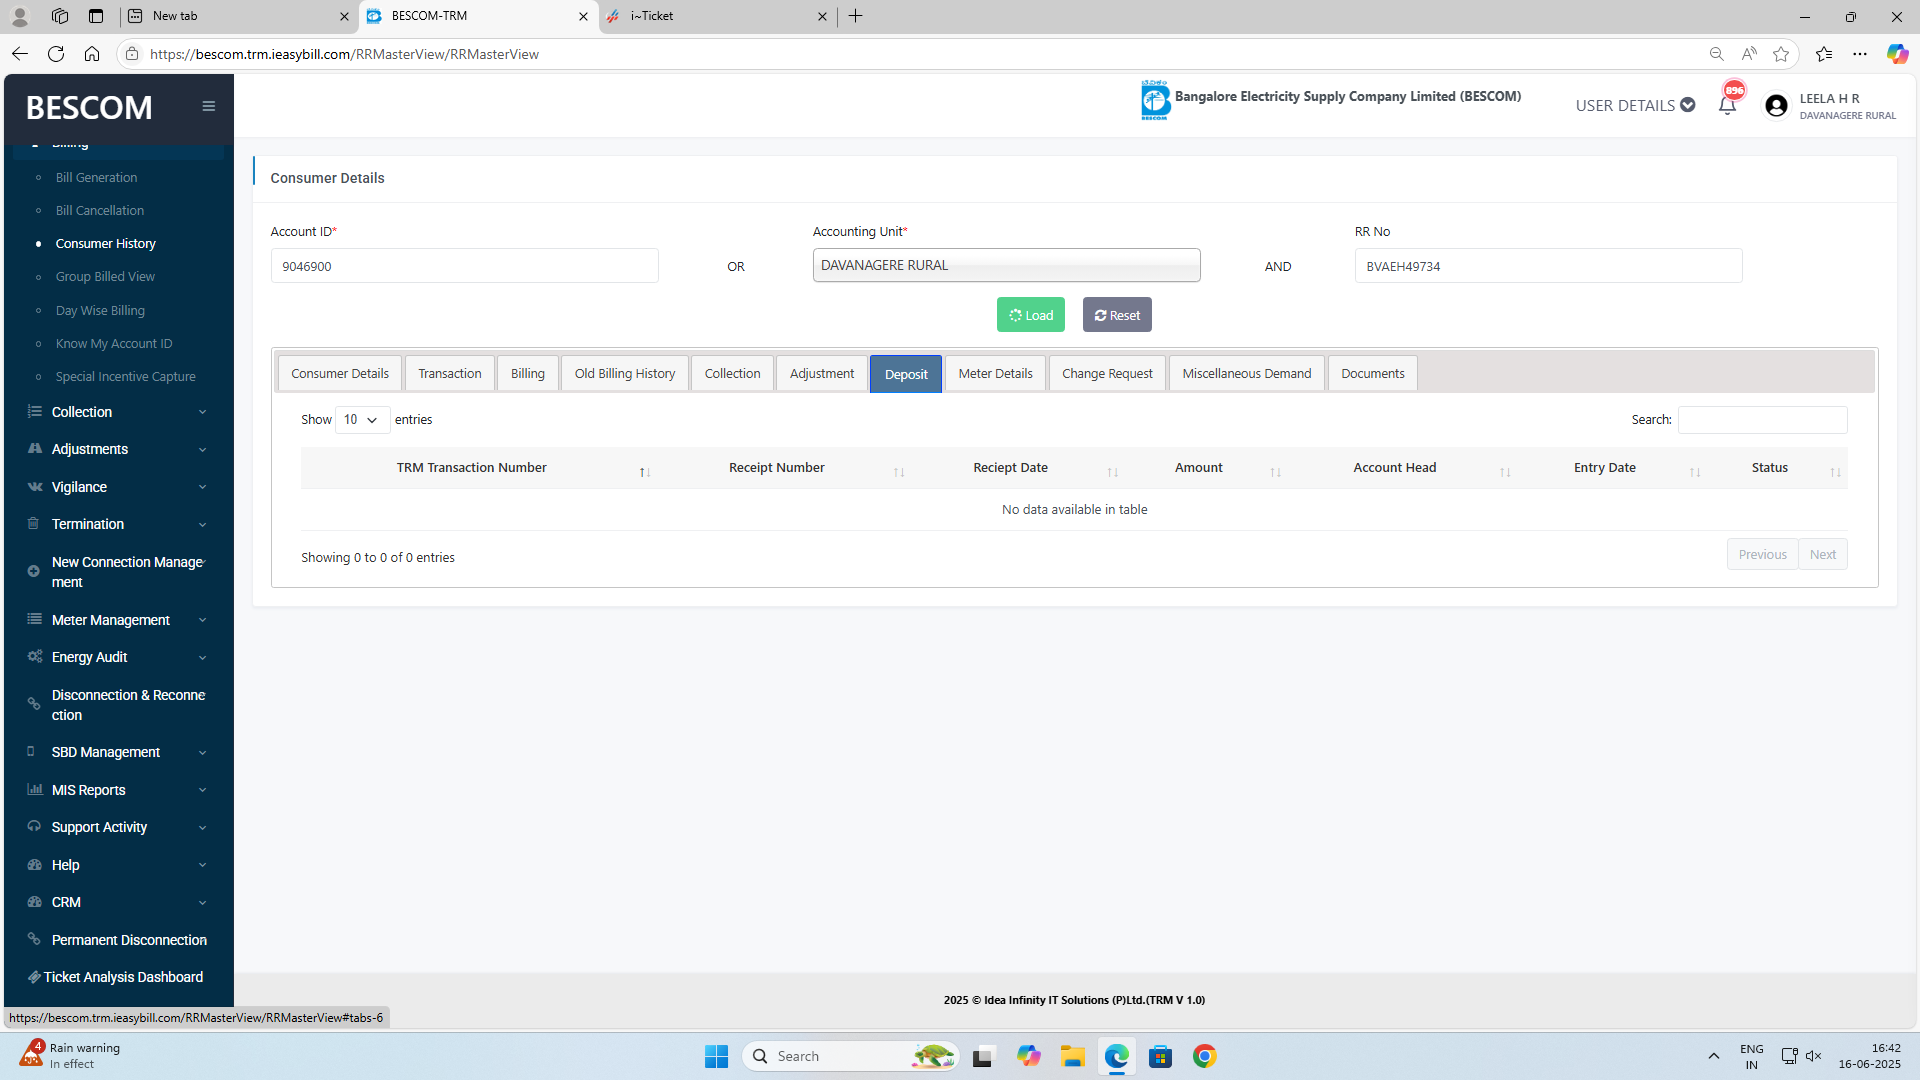Click the Windows taskbar Search box
The image size is (1920, 1080).
850,1056
